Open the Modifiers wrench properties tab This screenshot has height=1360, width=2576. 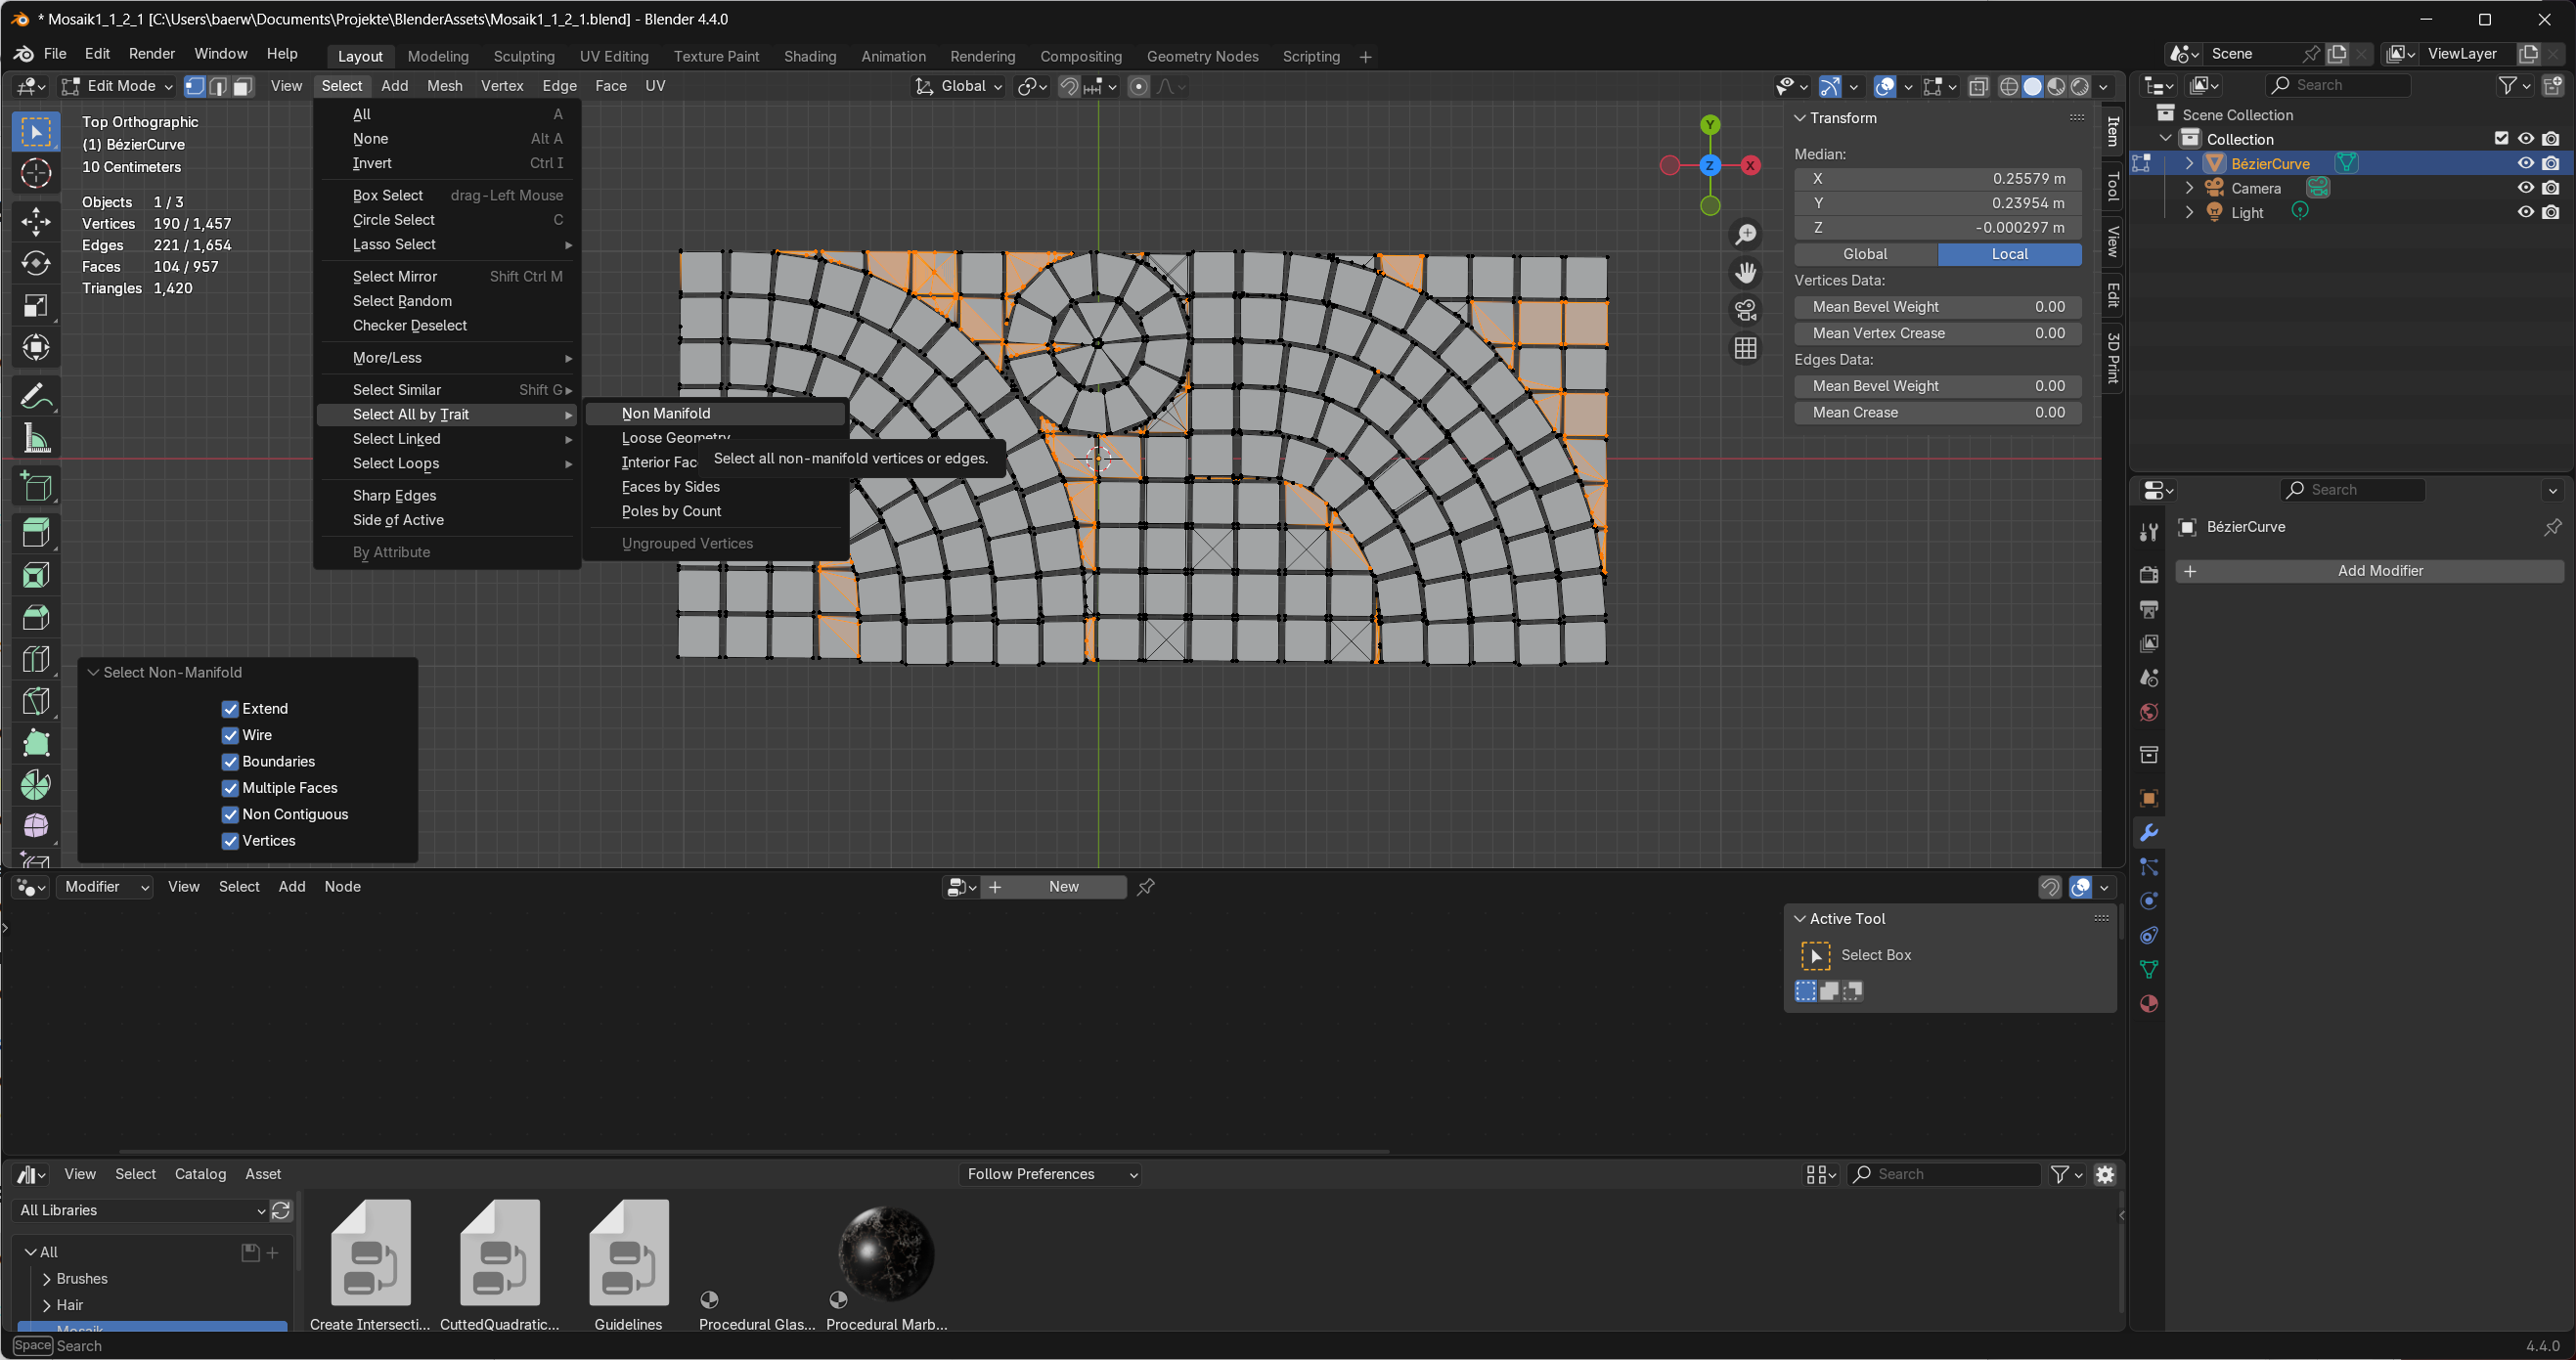[2148, 833]
